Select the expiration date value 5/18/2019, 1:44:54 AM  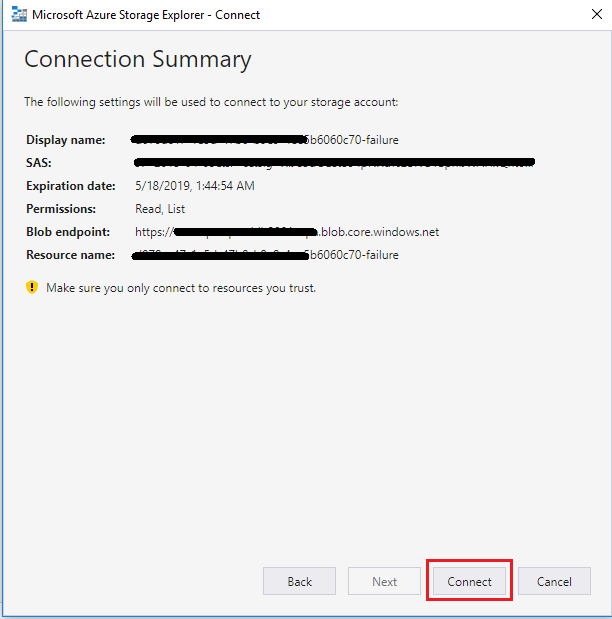(195, 186)
